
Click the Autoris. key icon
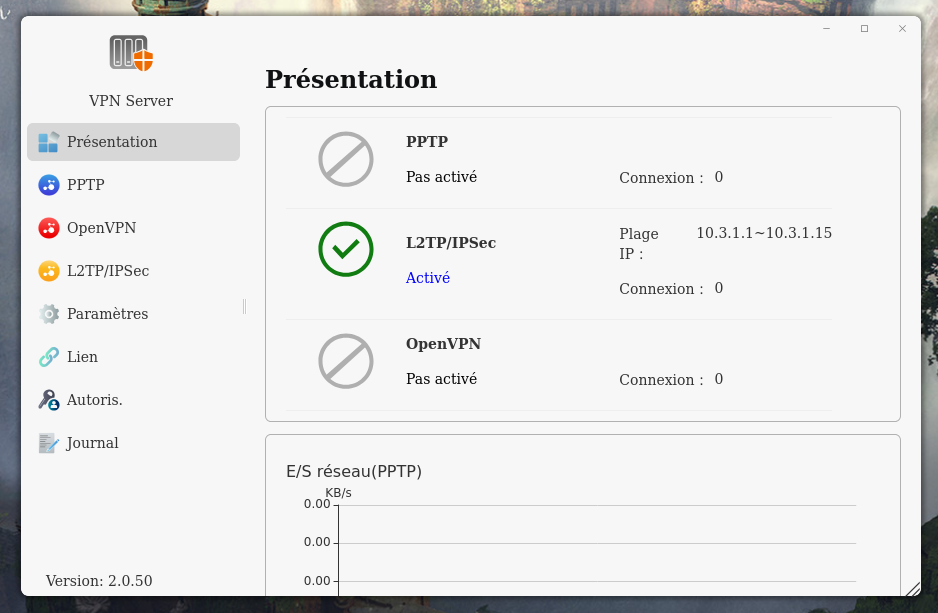48,400
